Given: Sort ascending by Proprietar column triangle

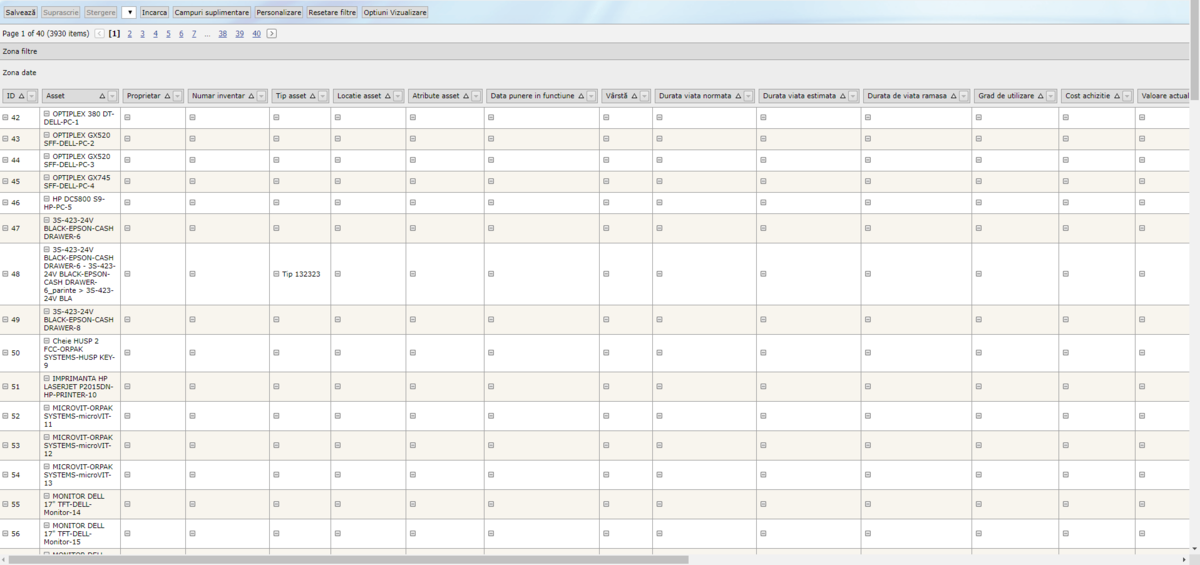Looking at the screenshot, I should pos(167,96).
